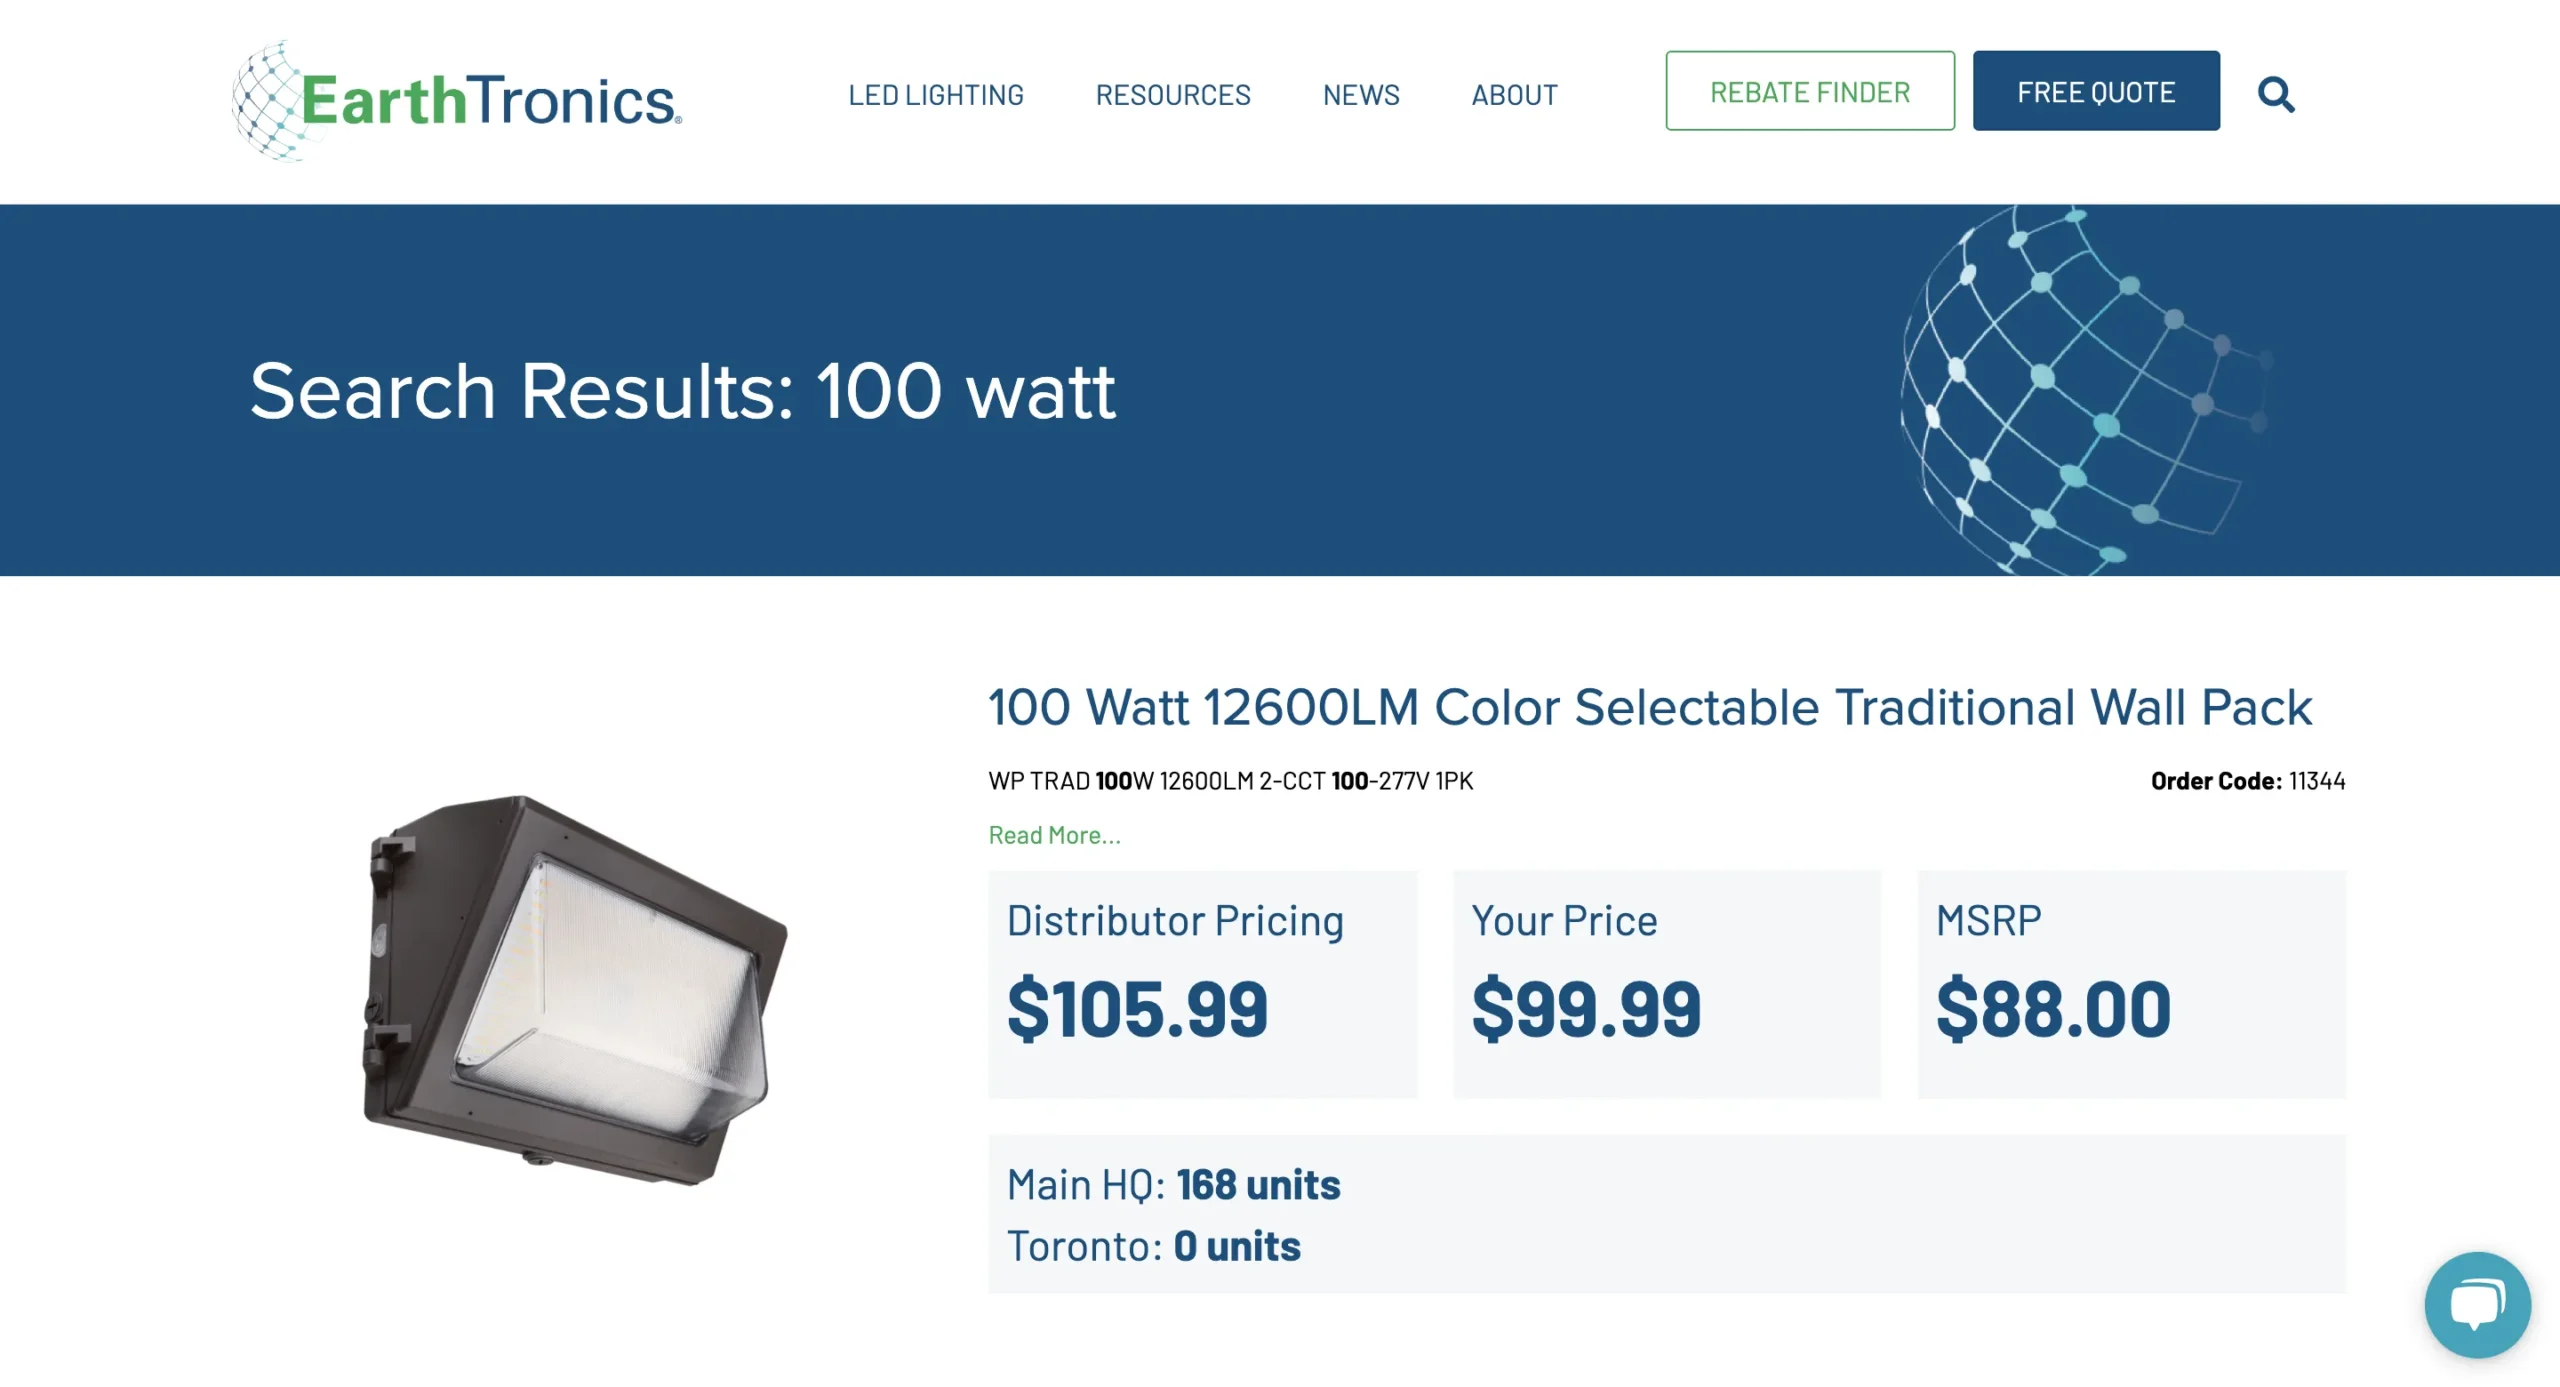Click the Search Results heading
Image resolution: width=2560 pixels, height=1387 pixels.
pos(682,391)
